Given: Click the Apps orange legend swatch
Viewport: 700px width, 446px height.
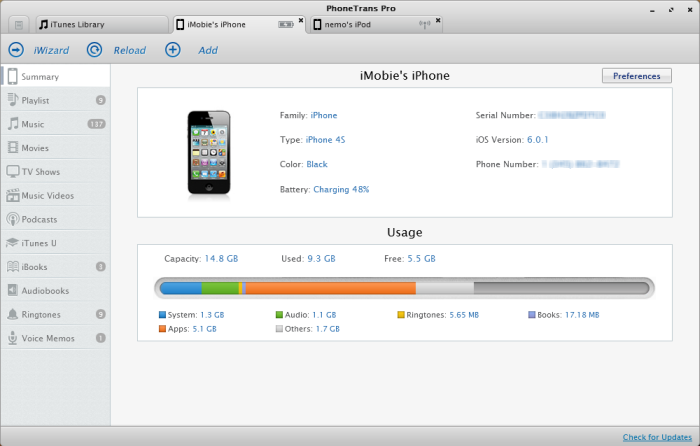Looking at the screenshot, I should pyautogui.click(x=162, y=329).
